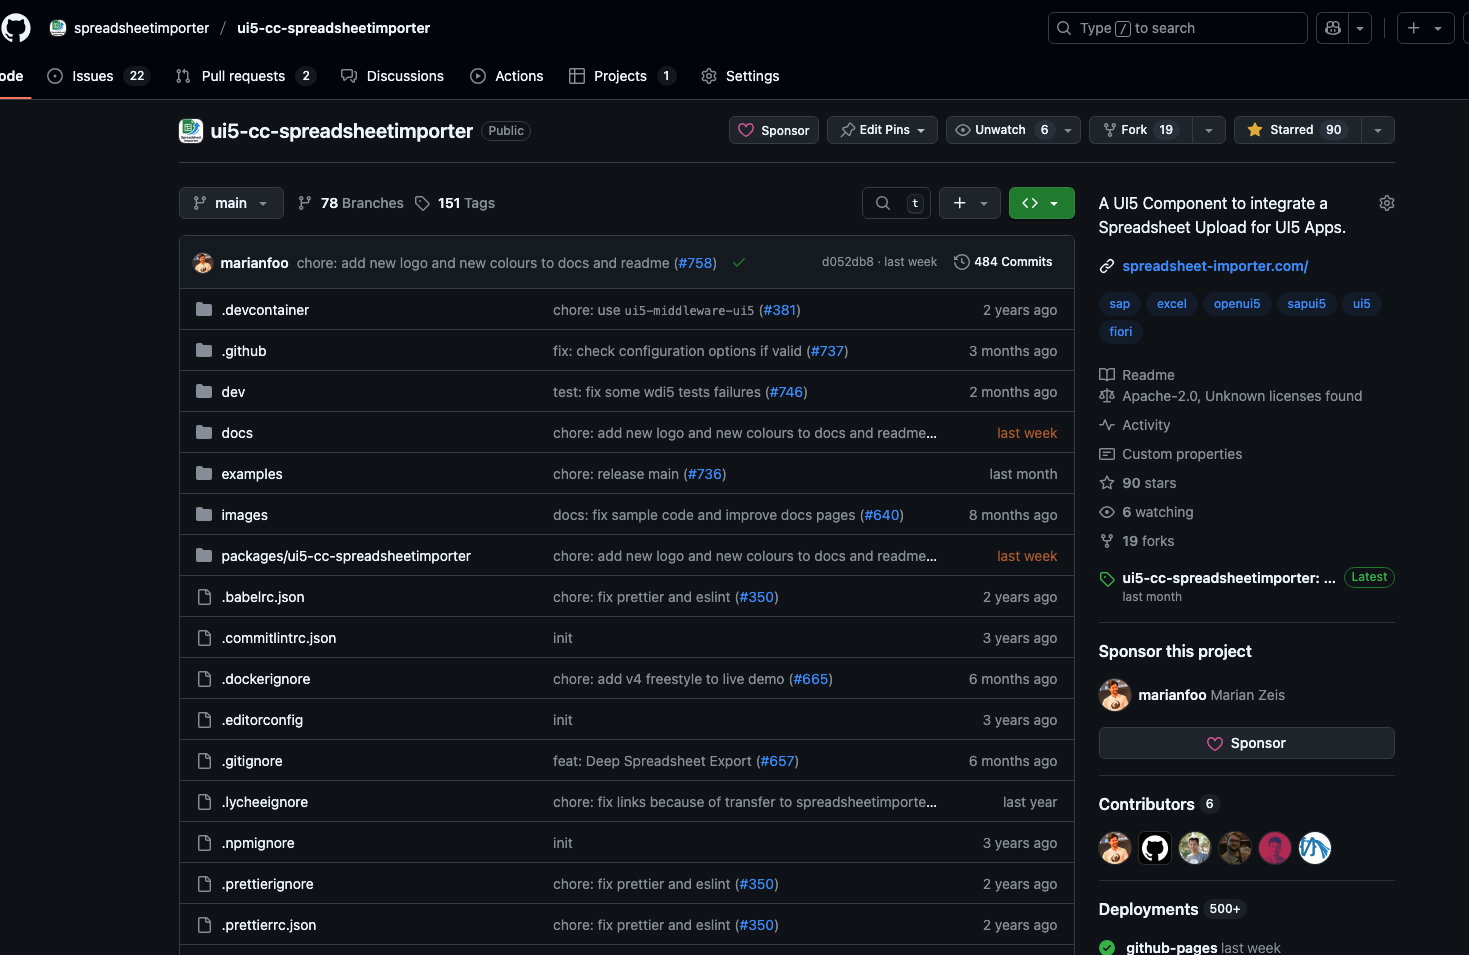Open the .npmignore file icon
Screen dimensions: 1469x955
pyautogui.click(x=204, y=843)
